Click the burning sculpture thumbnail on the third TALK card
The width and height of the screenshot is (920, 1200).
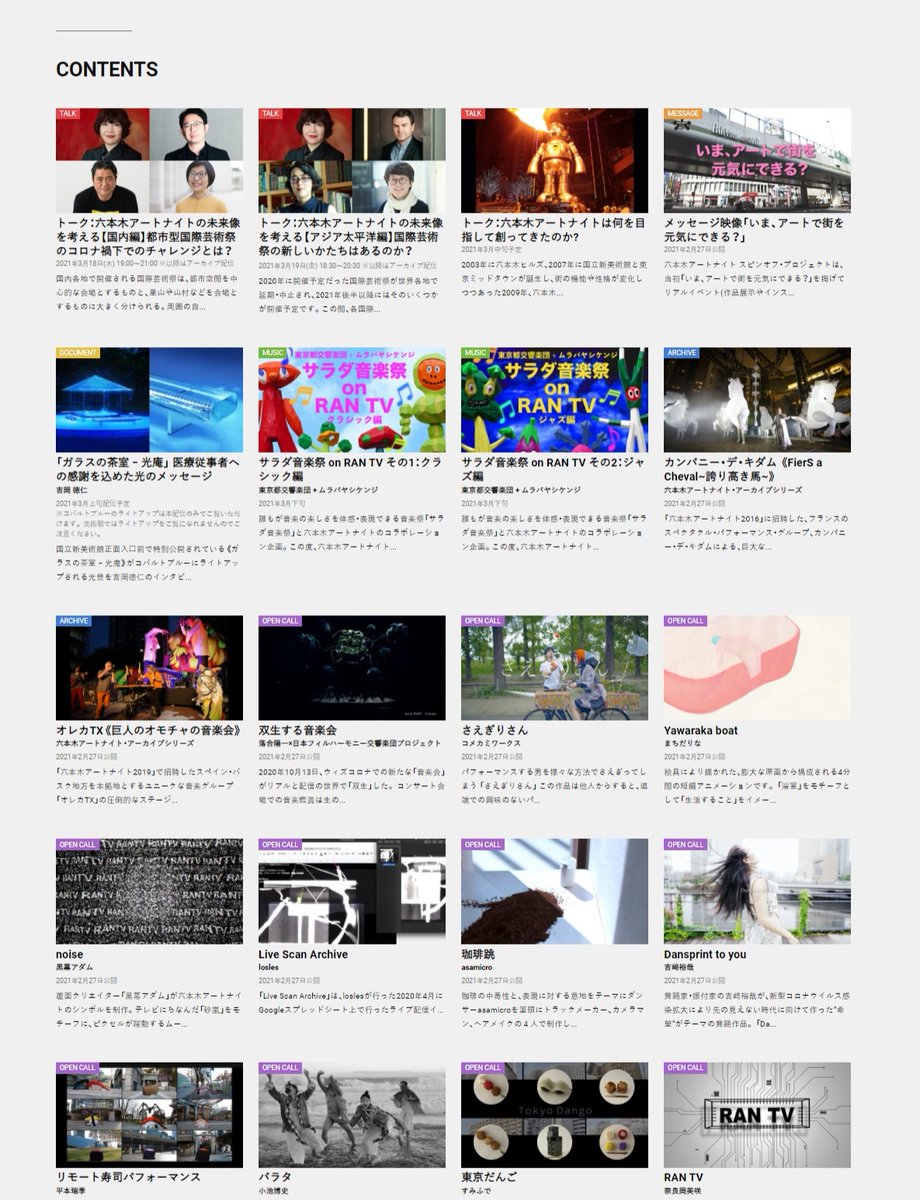[x=552, y=158]
